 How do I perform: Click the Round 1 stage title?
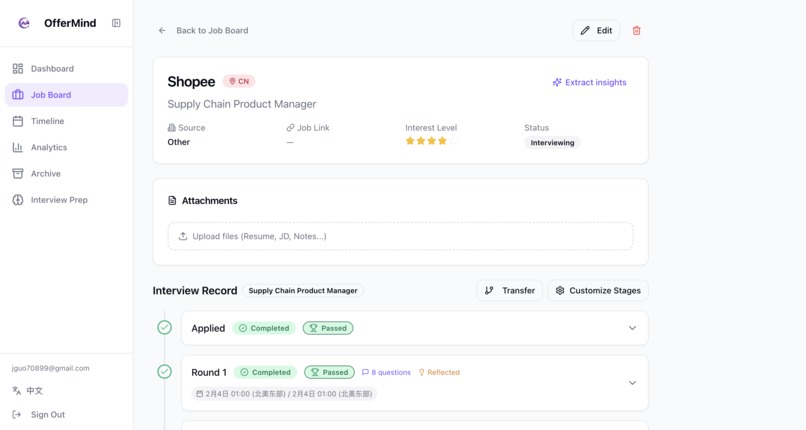209,372
